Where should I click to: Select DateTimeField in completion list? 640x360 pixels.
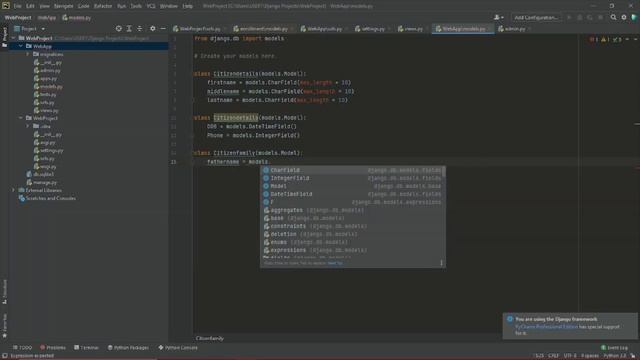[x=352, y=194]
